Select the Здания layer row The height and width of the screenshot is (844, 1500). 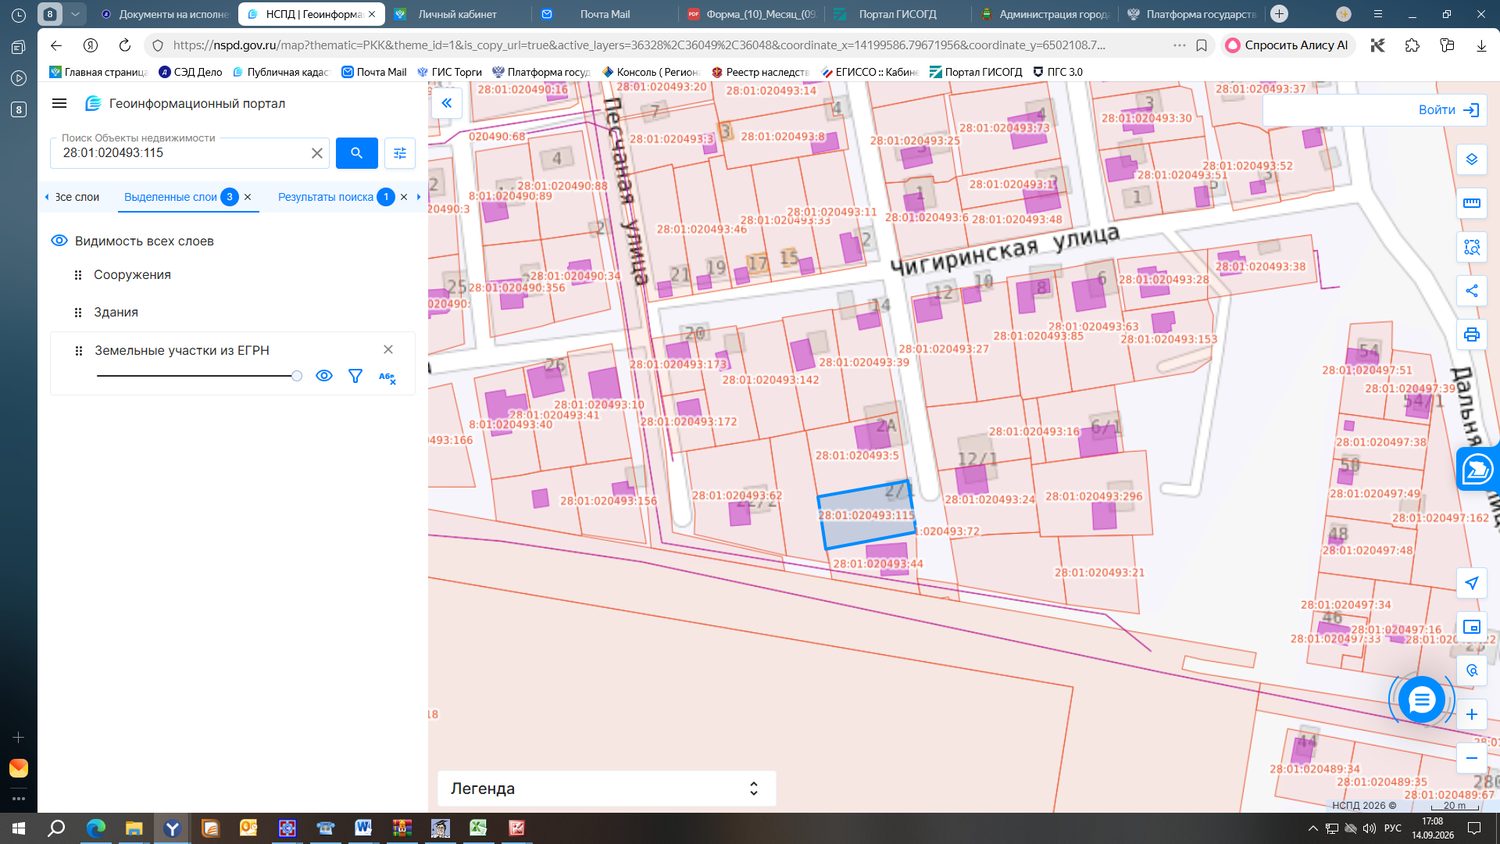coord(232,312)
